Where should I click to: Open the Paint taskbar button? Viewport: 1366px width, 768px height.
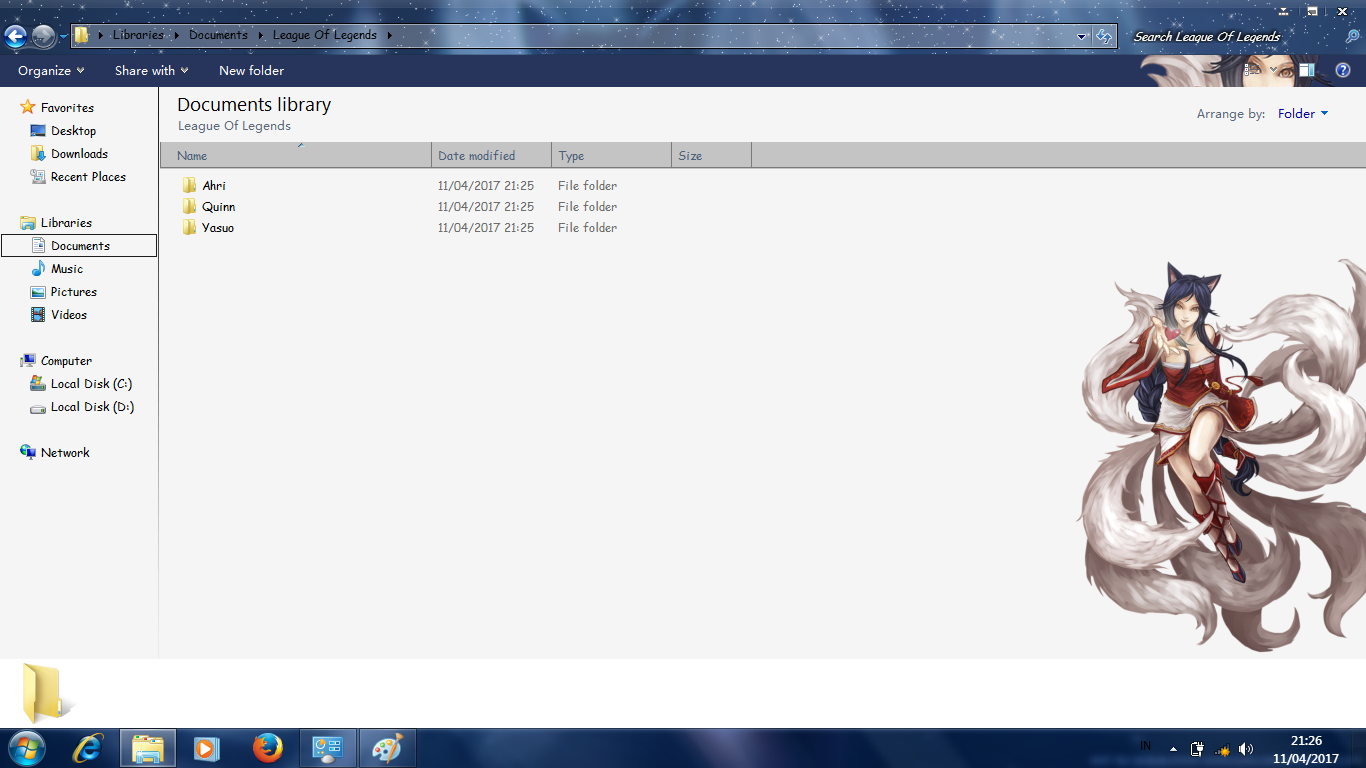click(387, 748)
